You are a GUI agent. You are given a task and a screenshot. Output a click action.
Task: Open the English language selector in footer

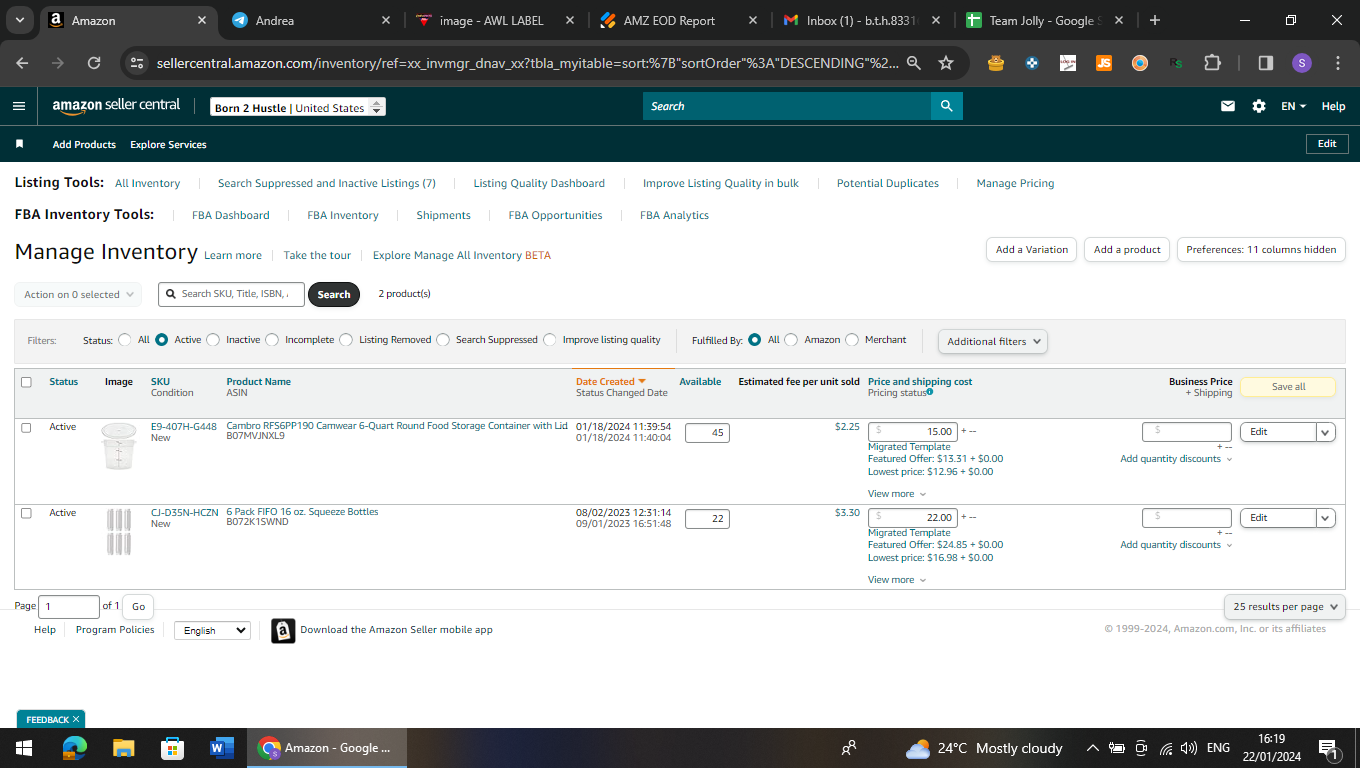coord(212,630)
